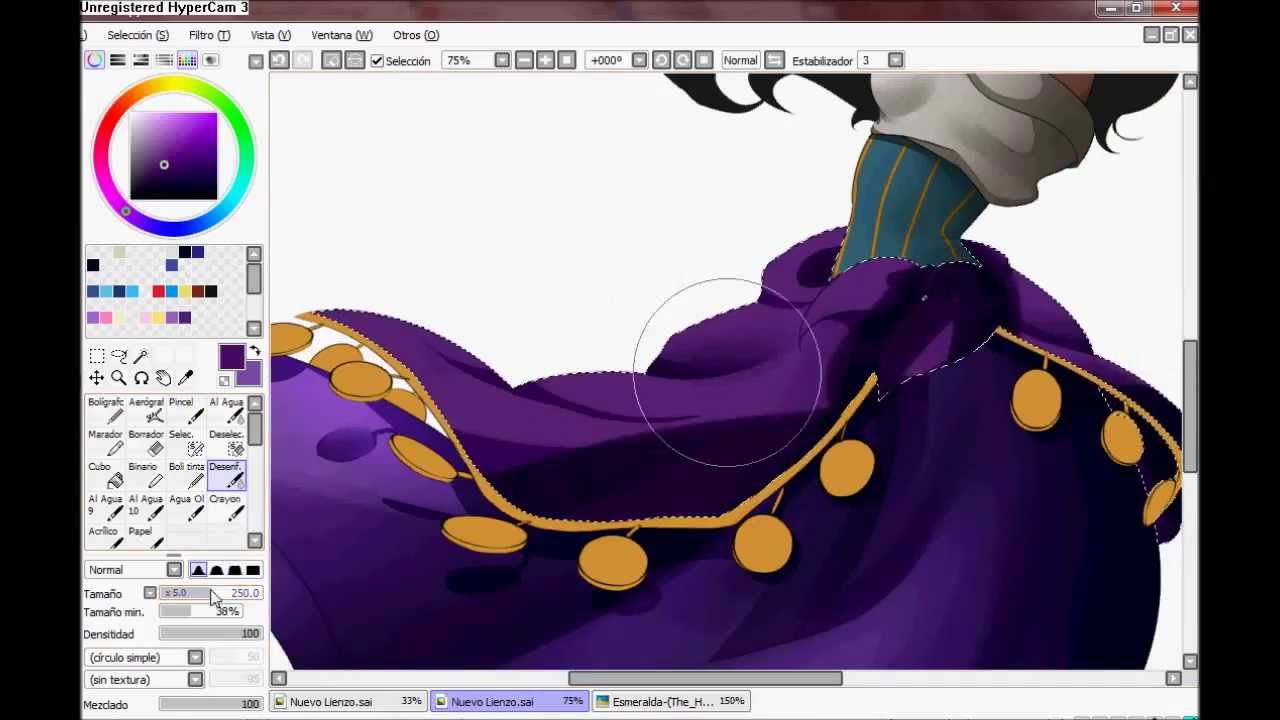The width and height of the screenshot is (1280, 720).
Task: Choose the Acrílico brush
Action: tap(106, 538)
